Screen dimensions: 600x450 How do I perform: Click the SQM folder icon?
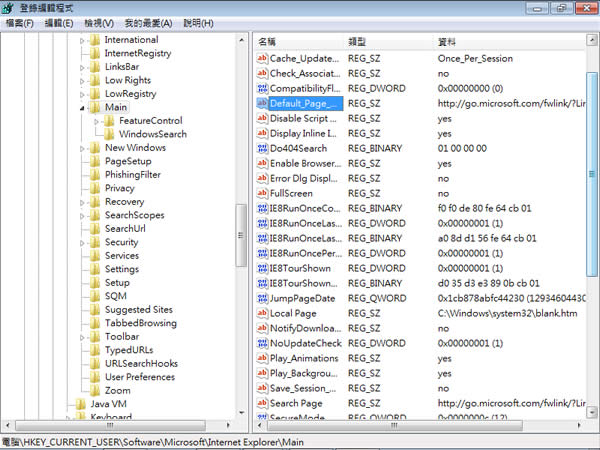coord(95,296)
